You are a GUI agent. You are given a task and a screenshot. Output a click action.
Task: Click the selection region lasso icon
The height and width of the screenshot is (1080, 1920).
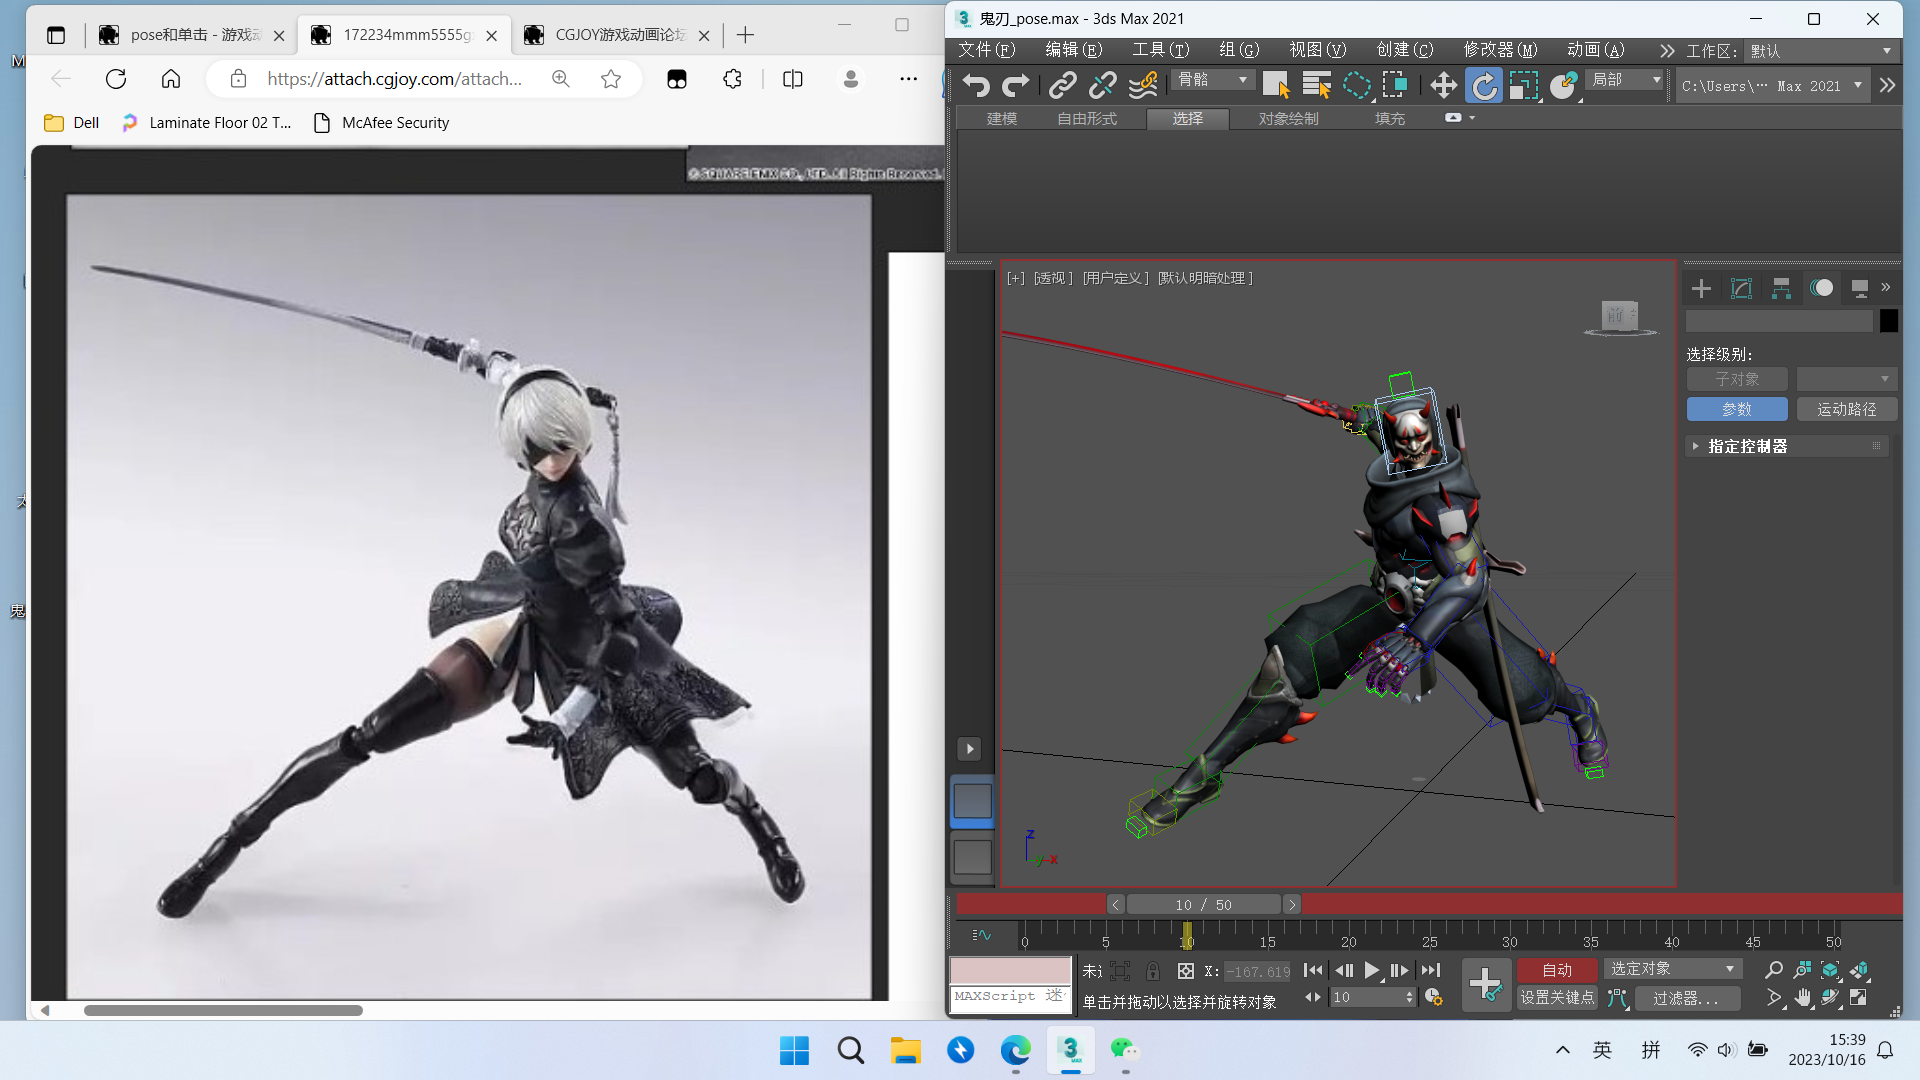[x=1356, y=85]
